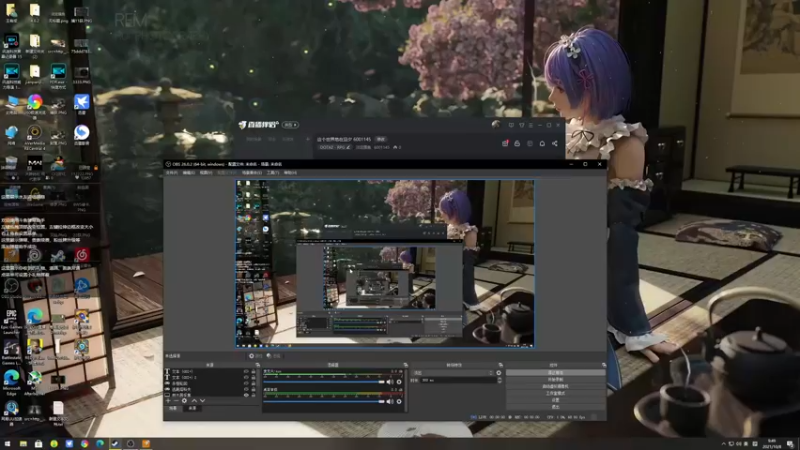Screen dimensions: 800x450
Task: Open the gift icon with red dot
Action: pos(505,143)
